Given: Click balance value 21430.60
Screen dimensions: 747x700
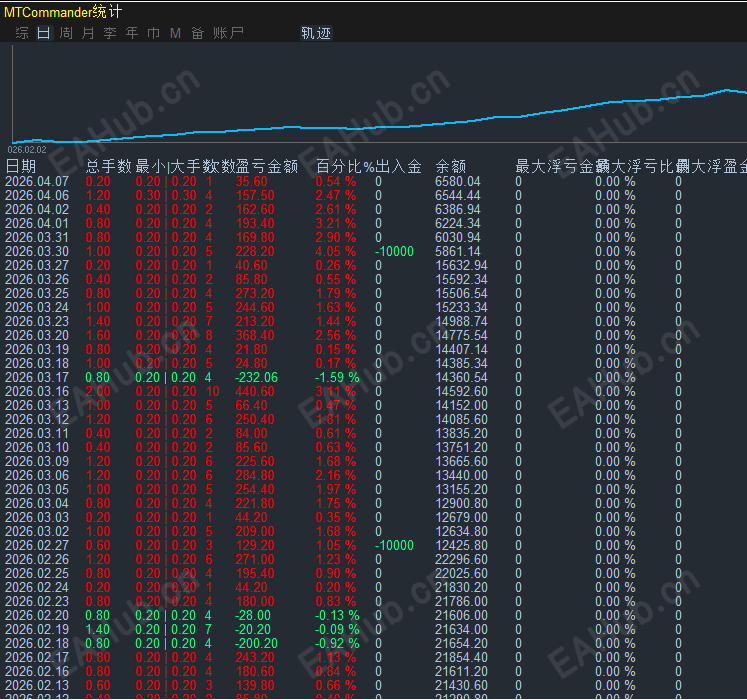Looking at the screenshot, I should pyautogui.click(x=461, y=685).
